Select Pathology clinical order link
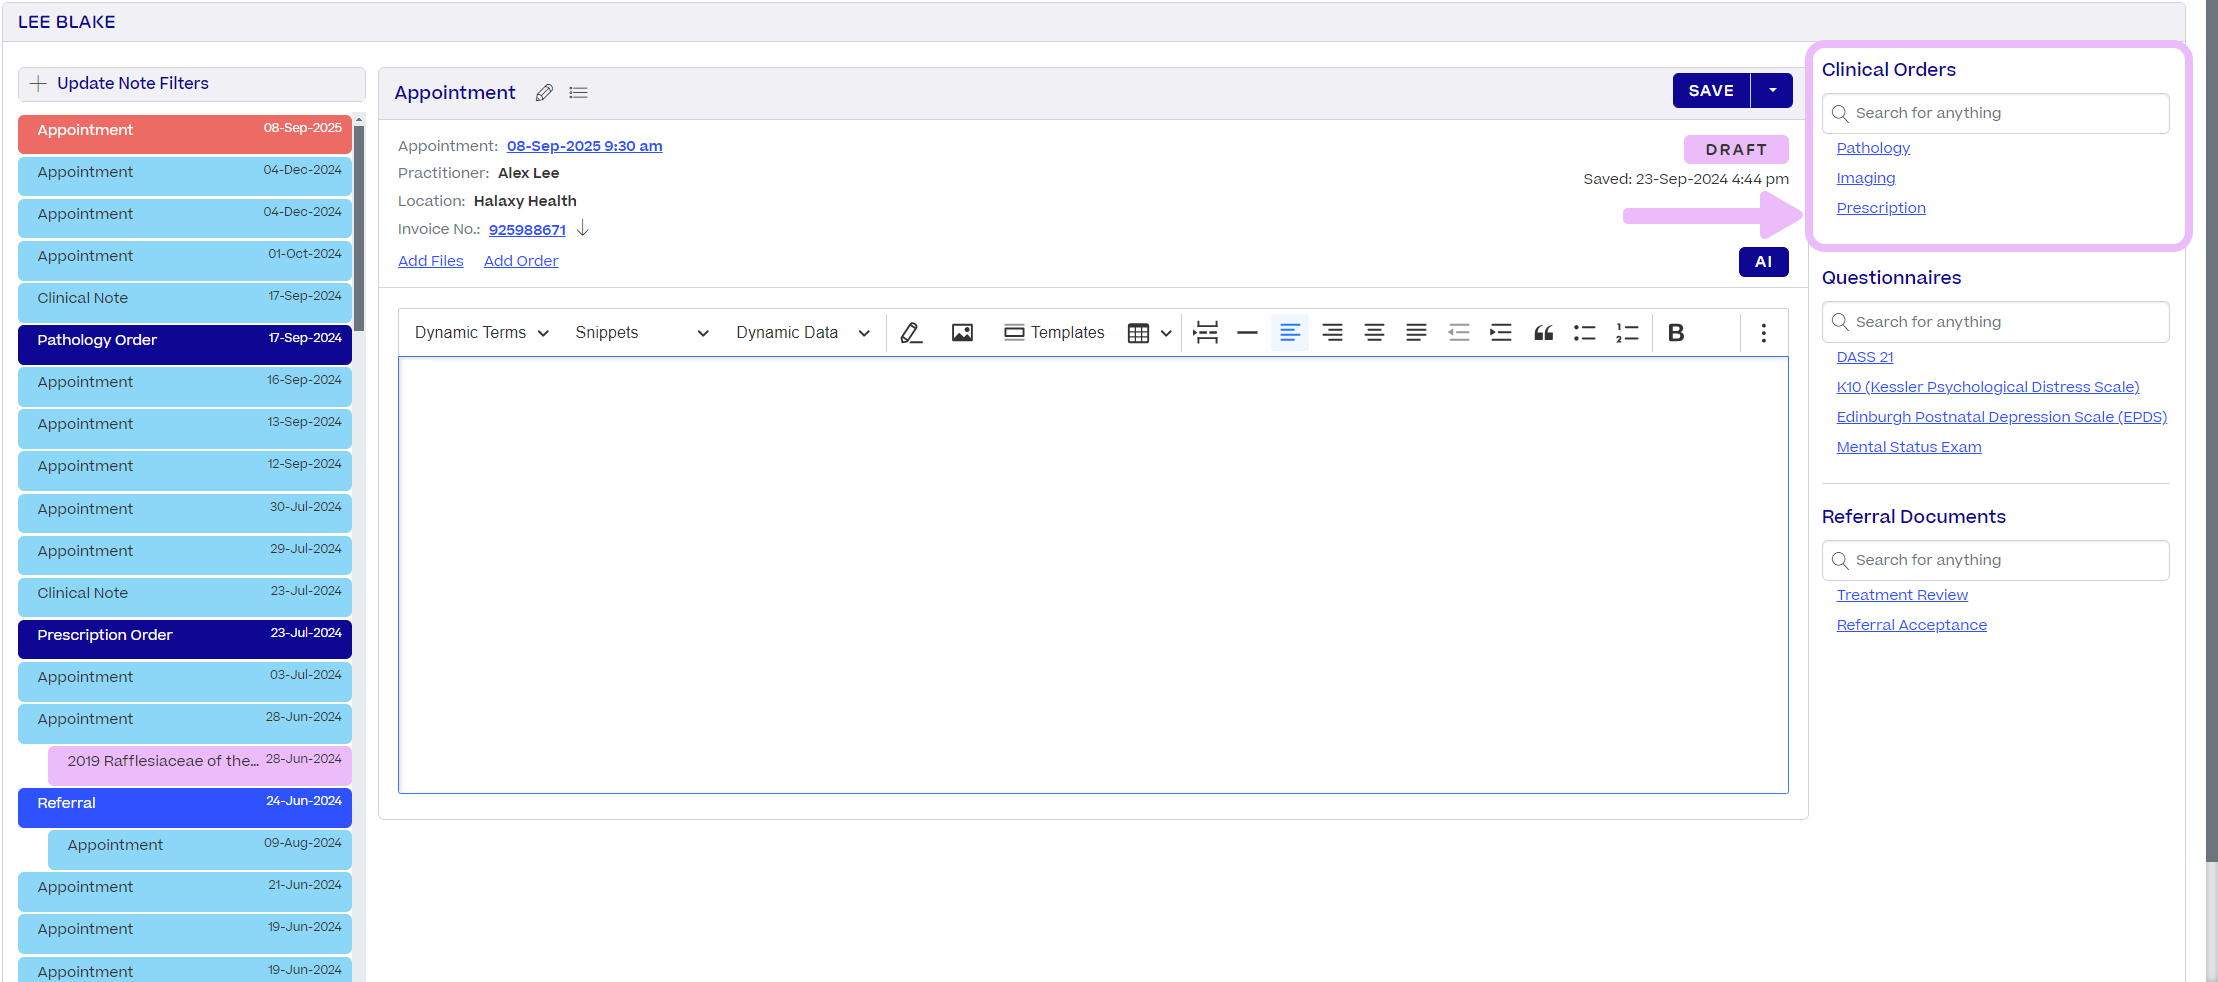2218x982 pixels. [x=1873, y=148]
